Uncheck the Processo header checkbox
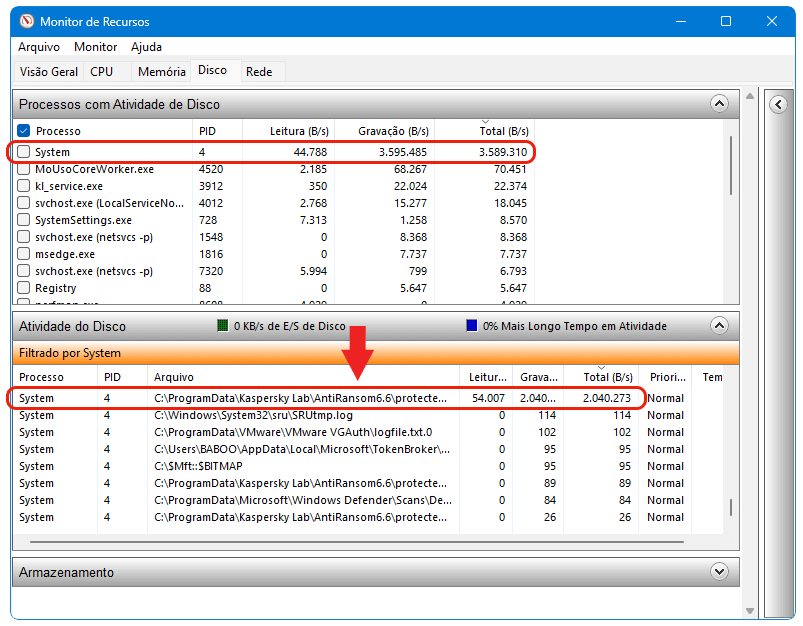 click(22, 130)
